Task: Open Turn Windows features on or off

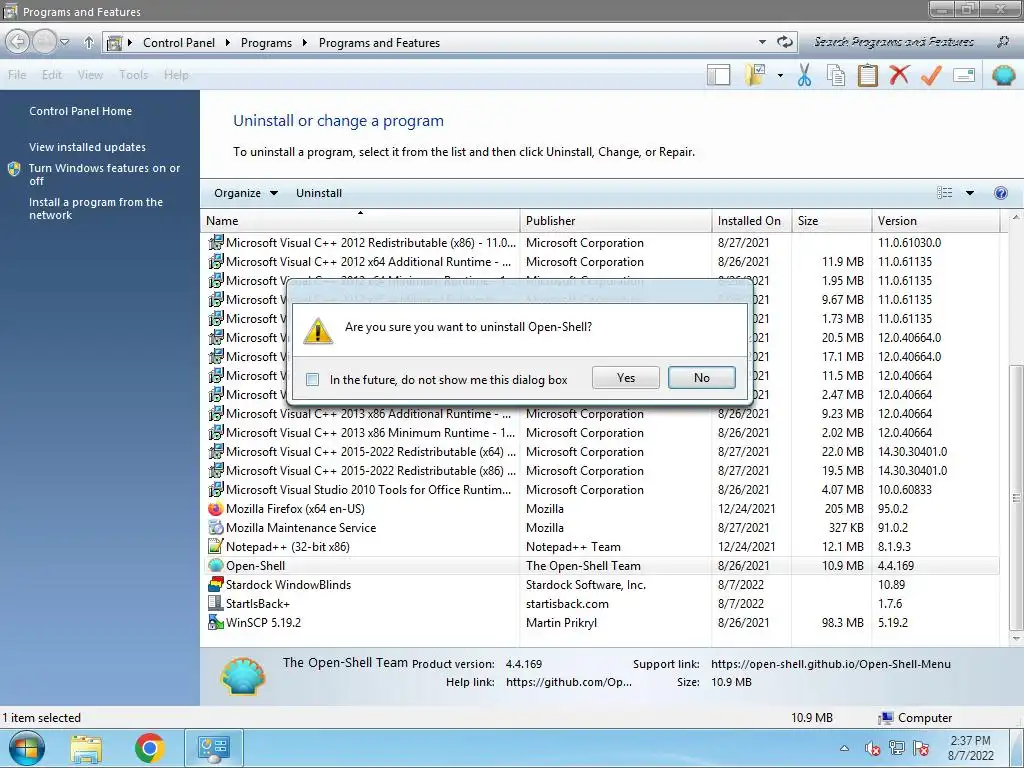Action: pyautogui.click(x=104, y=174)
